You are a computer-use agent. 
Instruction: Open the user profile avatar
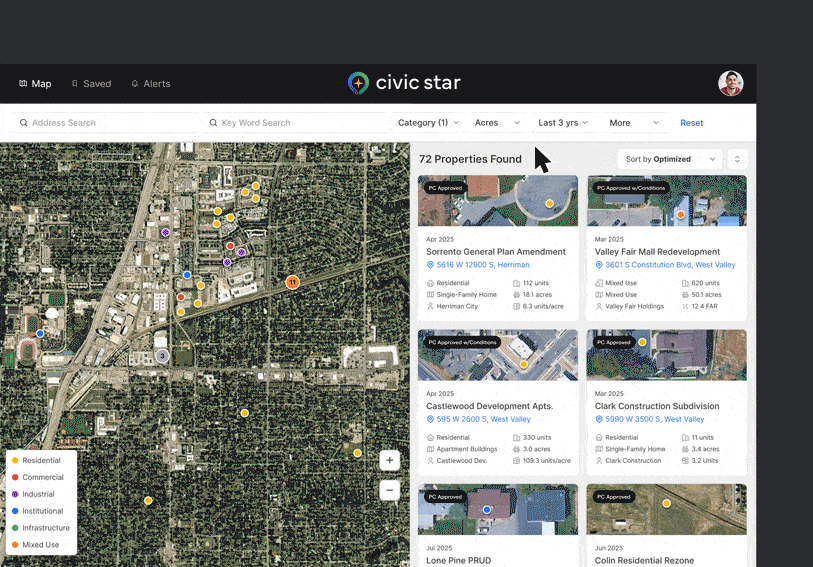(x=731, y=83)
